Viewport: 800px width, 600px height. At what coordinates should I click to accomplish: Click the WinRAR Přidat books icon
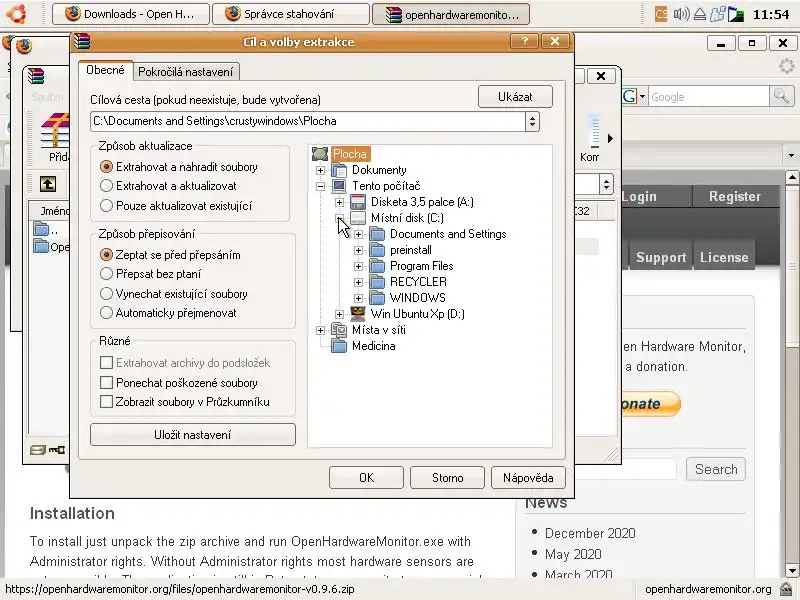(x=55, y=130)
